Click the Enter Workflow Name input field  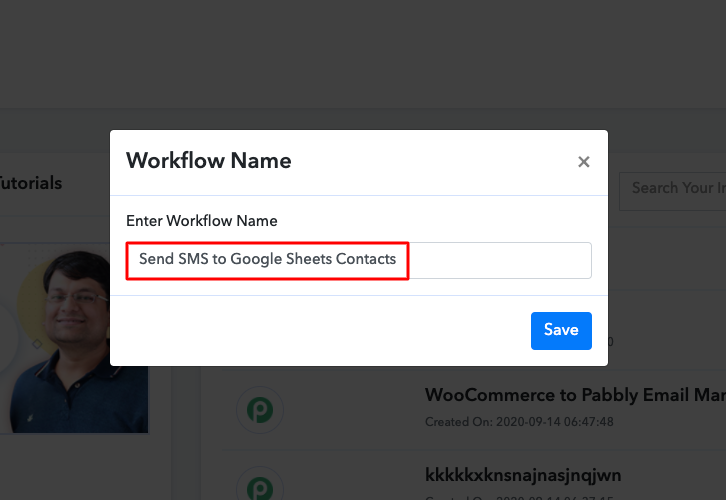click(x=358, y=260)
